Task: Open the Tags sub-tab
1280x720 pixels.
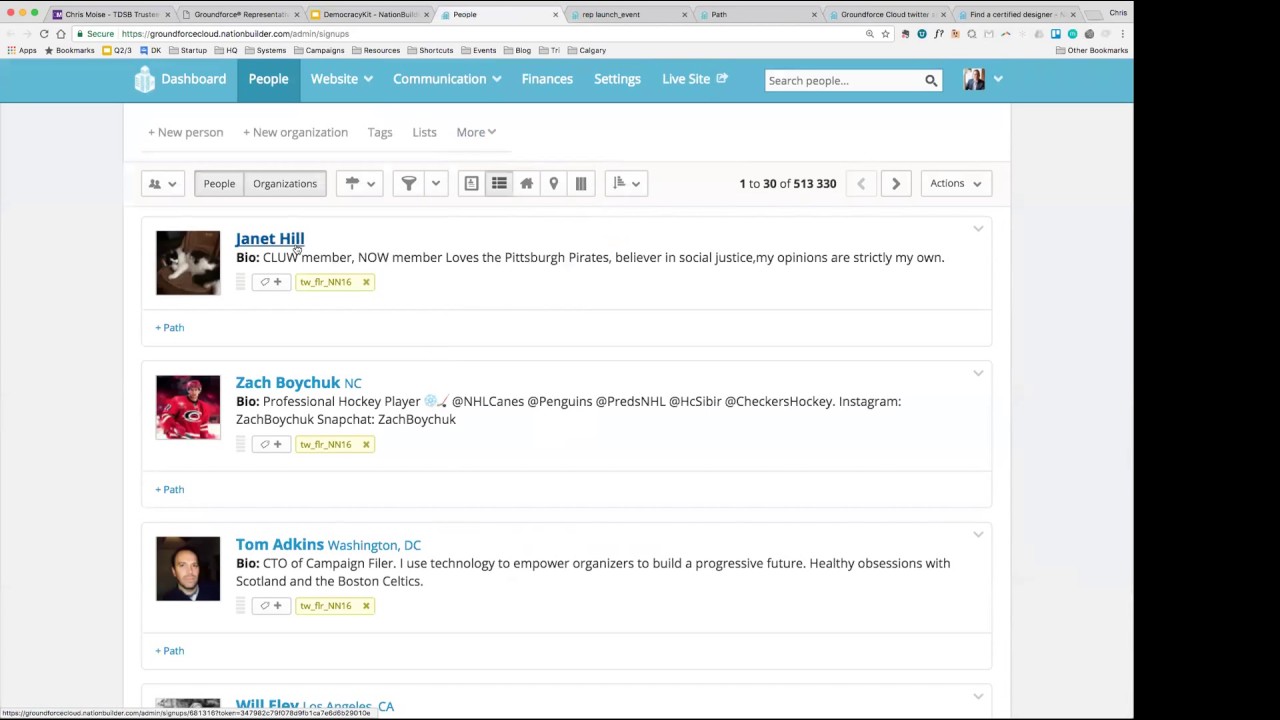Action: 380,132
